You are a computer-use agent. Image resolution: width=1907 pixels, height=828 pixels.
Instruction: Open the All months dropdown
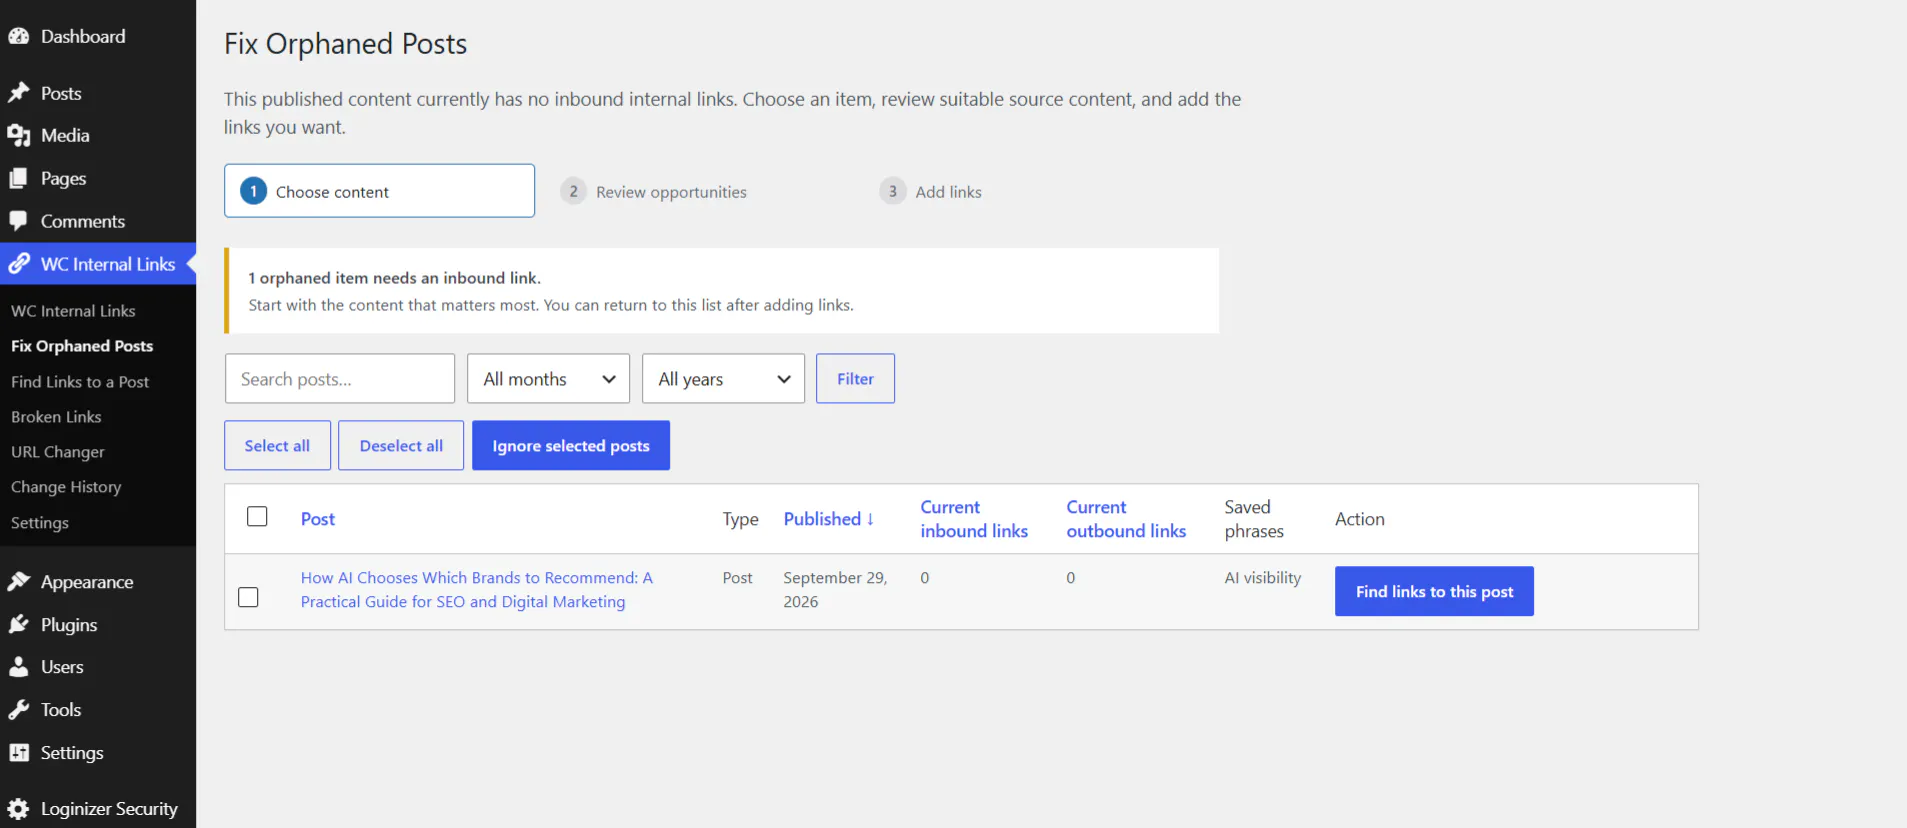[x=548, y=379]
